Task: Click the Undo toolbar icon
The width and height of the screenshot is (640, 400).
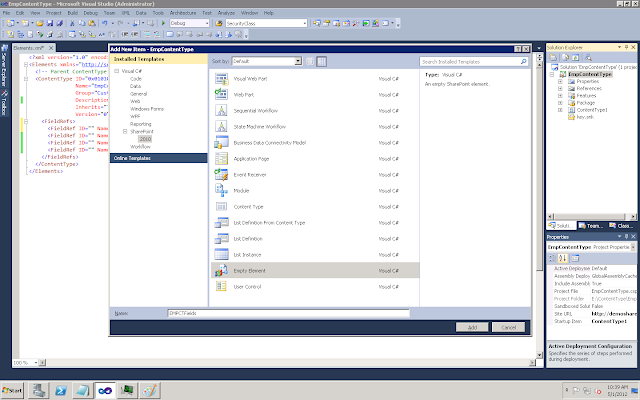Action: pyautogui.click(x=105, y=23)
